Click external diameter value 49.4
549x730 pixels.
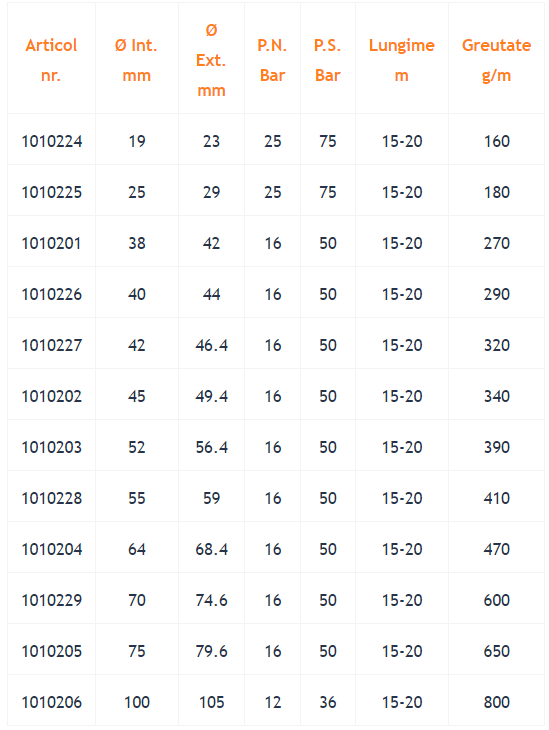pyautogui.click(x=211, y=396)
